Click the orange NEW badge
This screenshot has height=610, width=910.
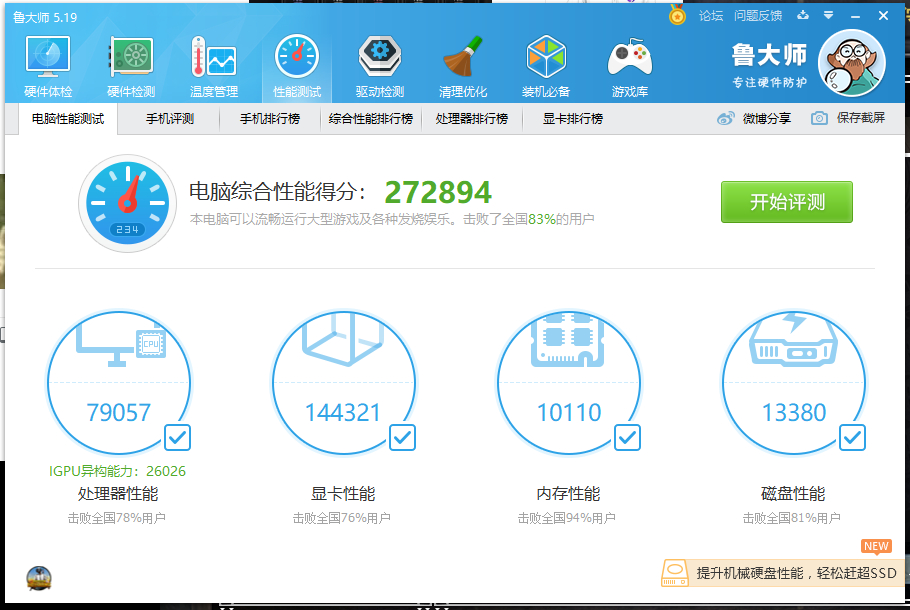[x=876, y=546]
